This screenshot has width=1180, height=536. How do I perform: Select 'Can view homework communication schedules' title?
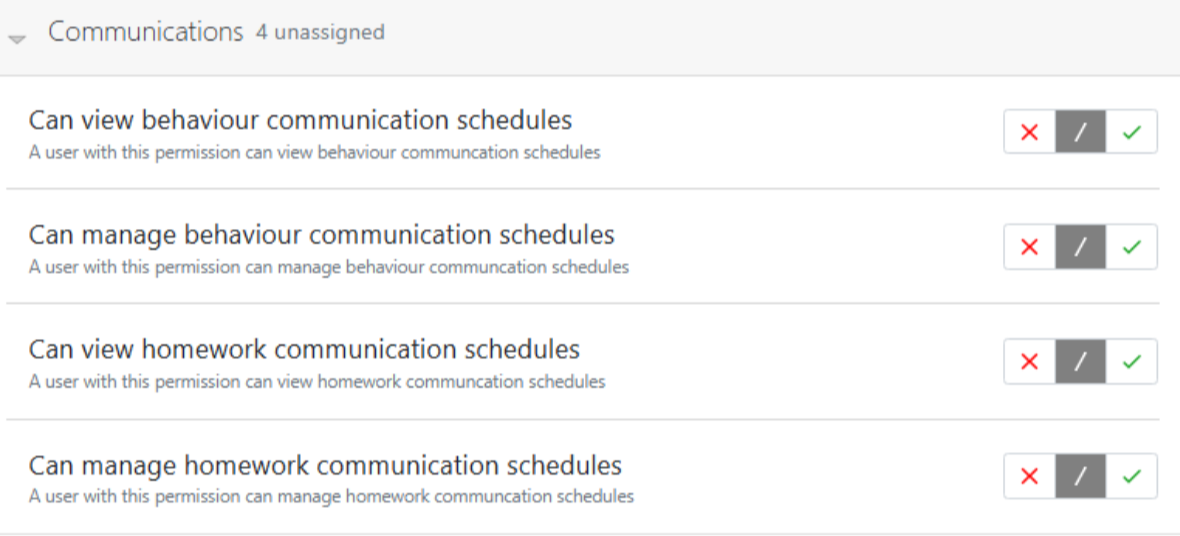tap(304, 350)
